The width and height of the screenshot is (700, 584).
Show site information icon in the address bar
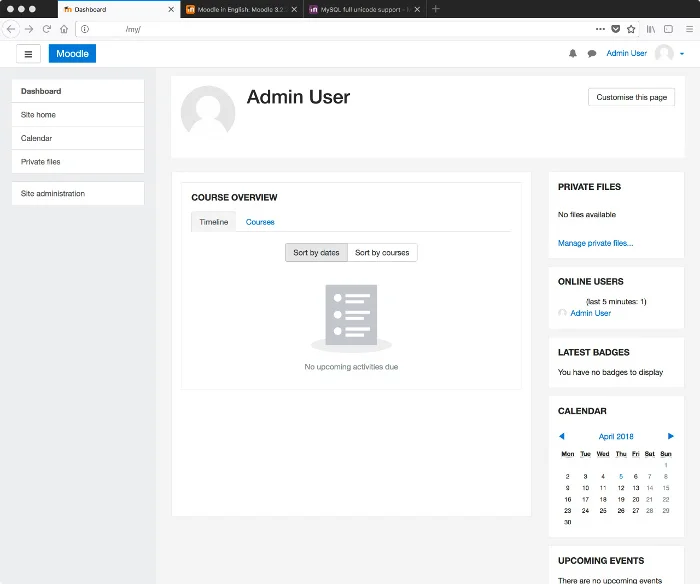[x=85, y=29]
